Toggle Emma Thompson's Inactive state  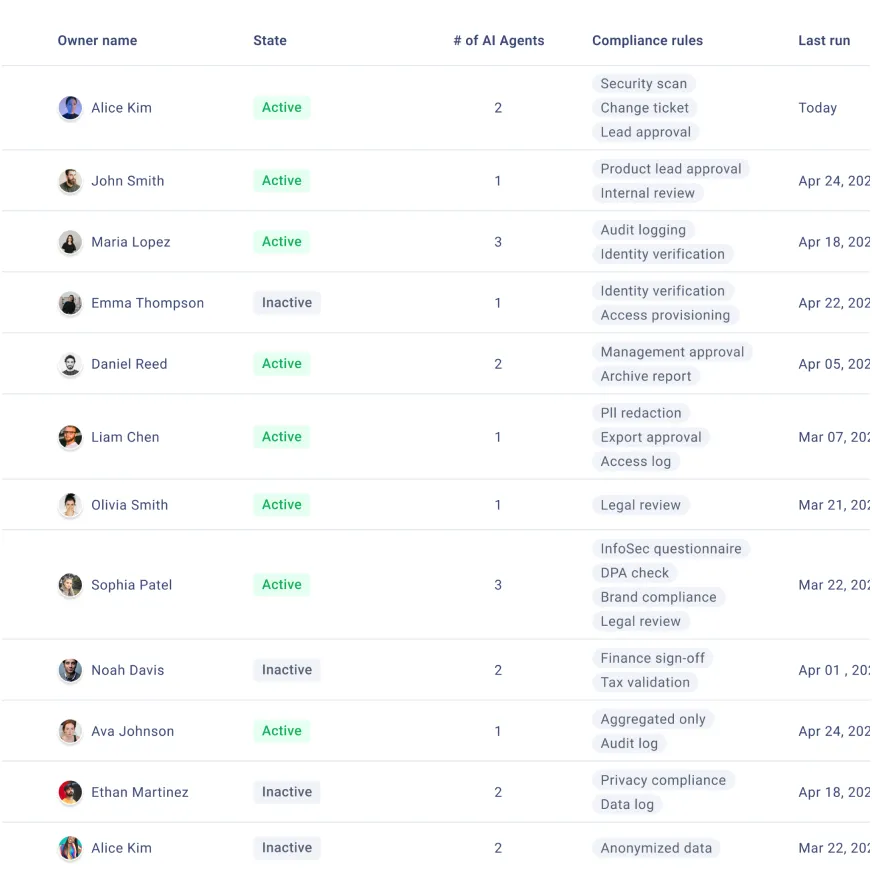pyautogui.click(x=287, y=302)
